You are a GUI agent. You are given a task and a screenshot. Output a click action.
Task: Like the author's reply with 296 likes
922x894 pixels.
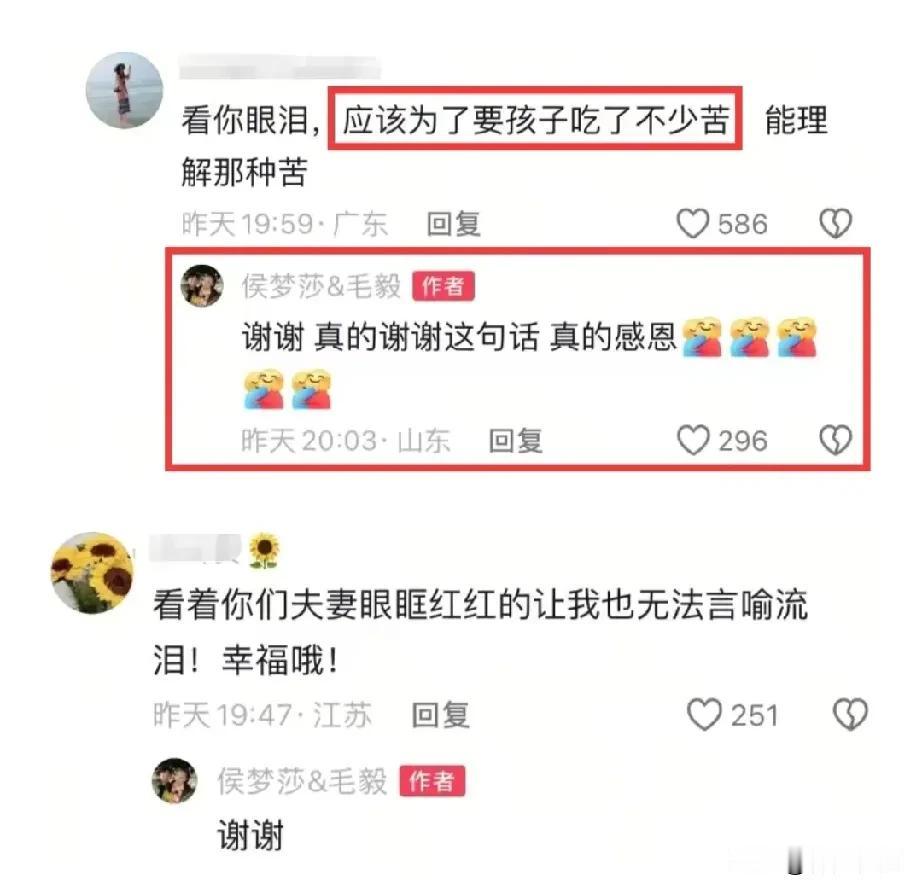693,441
